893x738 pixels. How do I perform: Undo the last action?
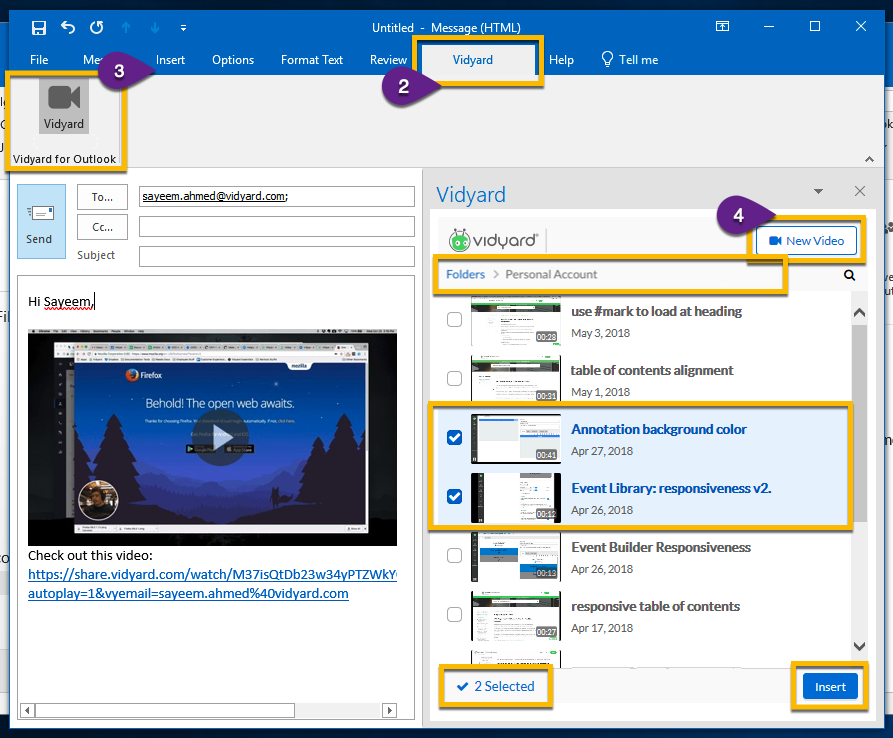point(68,27)
